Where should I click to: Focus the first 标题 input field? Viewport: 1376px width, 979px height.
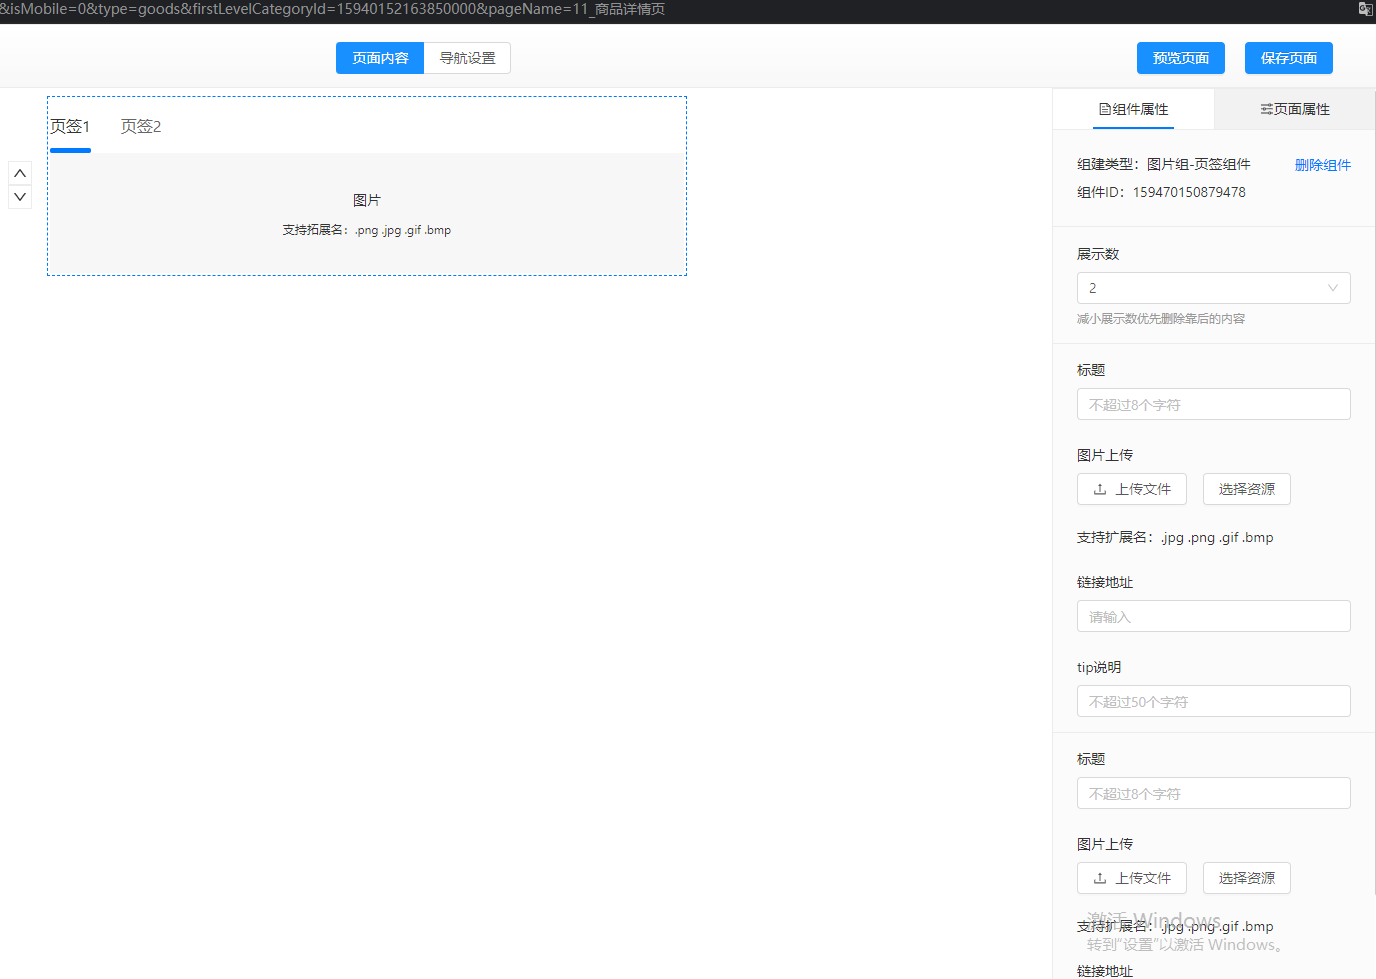pos(1214,404)
